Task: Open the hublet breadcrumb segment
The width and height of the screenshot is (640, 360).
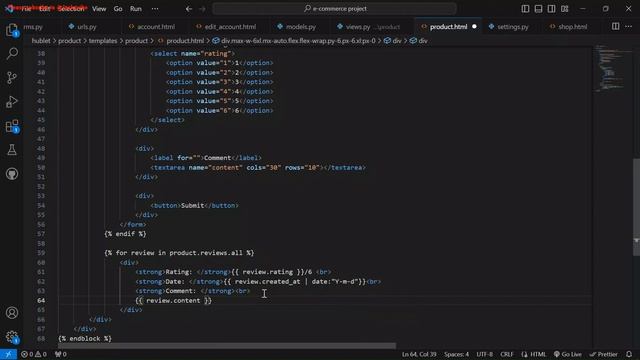Action: tap(41, 41)
